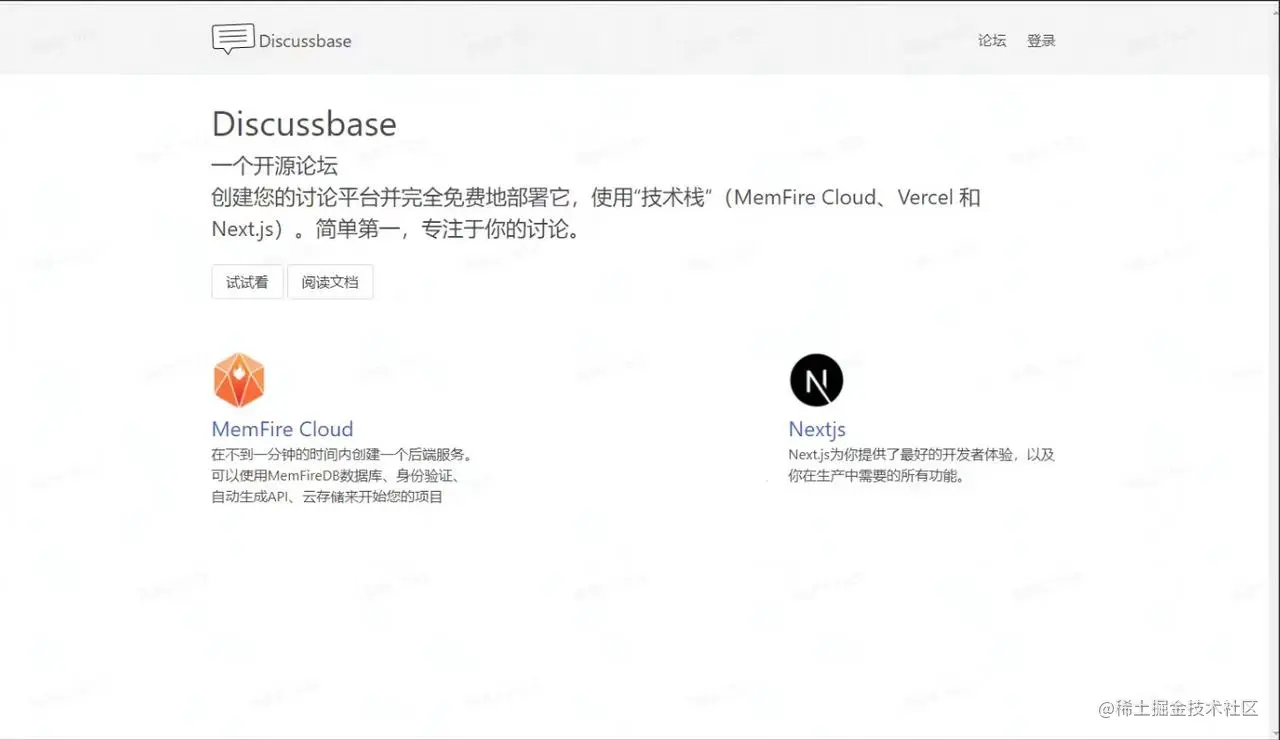Click the 阅读文档 button
The width and height of the screenshot is (1280, 740).
pyautogui.click(x=330, y=282)
